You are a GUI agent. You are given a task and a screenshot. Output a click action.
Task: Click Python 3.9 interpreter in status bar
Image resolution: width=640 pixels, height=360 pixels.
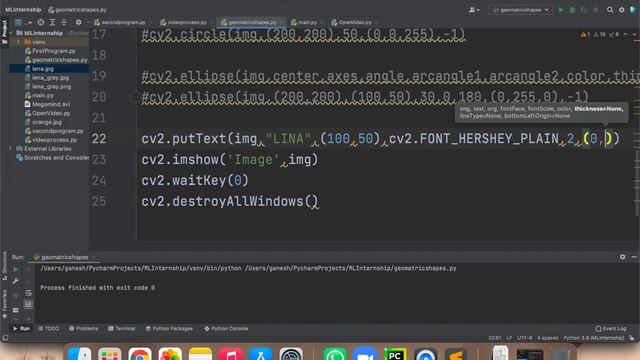pyautogui.click(x=594, y=338)
